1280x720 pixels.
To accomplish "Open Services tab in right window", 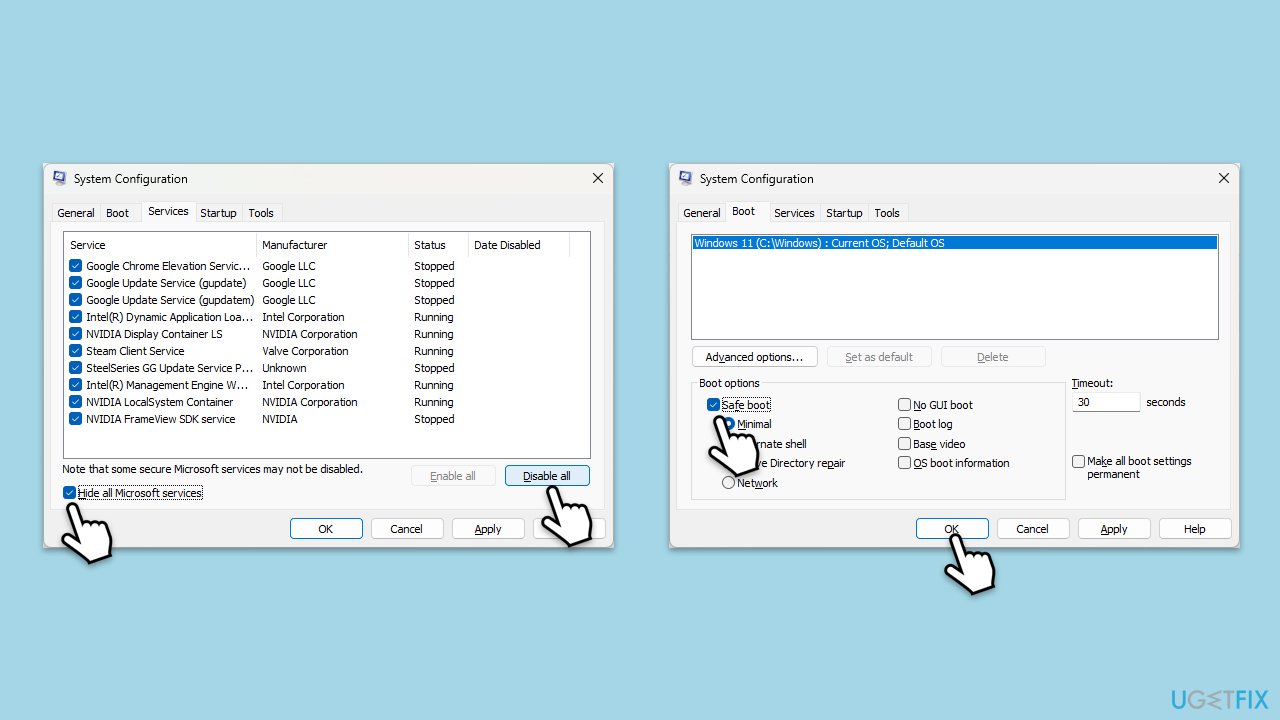I will click(794, 213).
